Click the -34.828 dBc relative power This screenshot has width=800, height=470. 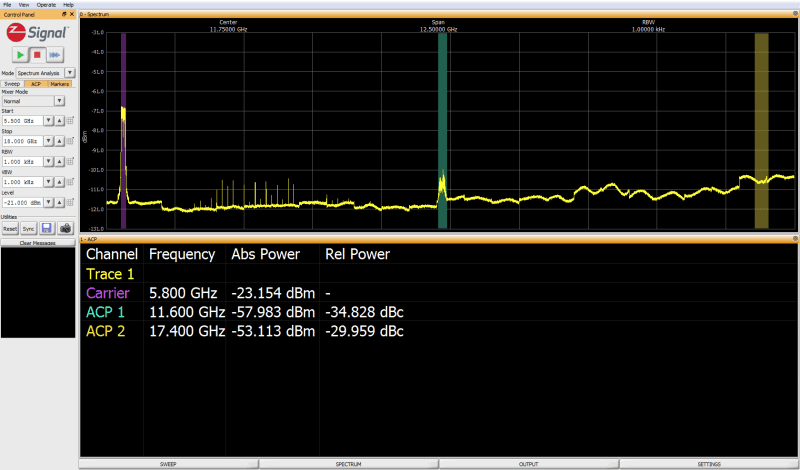[364, 312]
